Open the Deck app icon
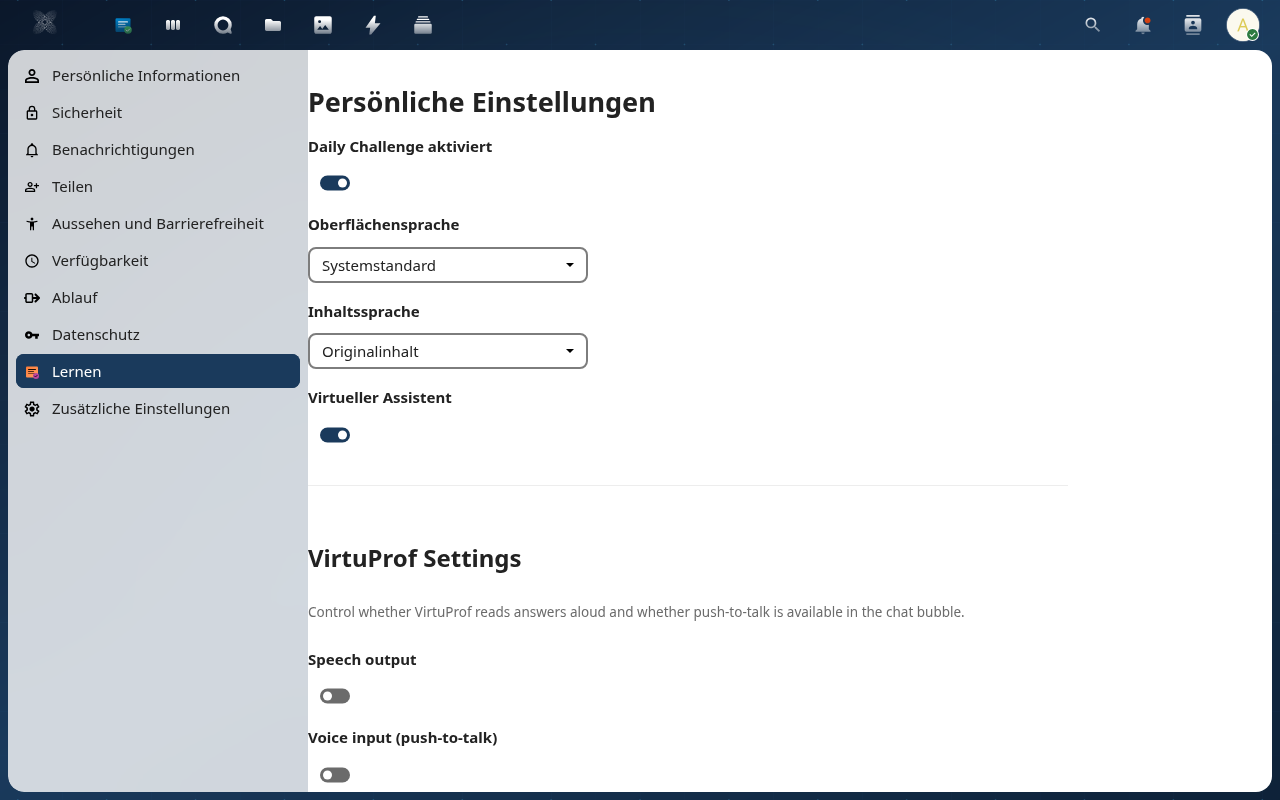Image resolution: width=1280 pixels, height=800 pixels. point(422,25)
